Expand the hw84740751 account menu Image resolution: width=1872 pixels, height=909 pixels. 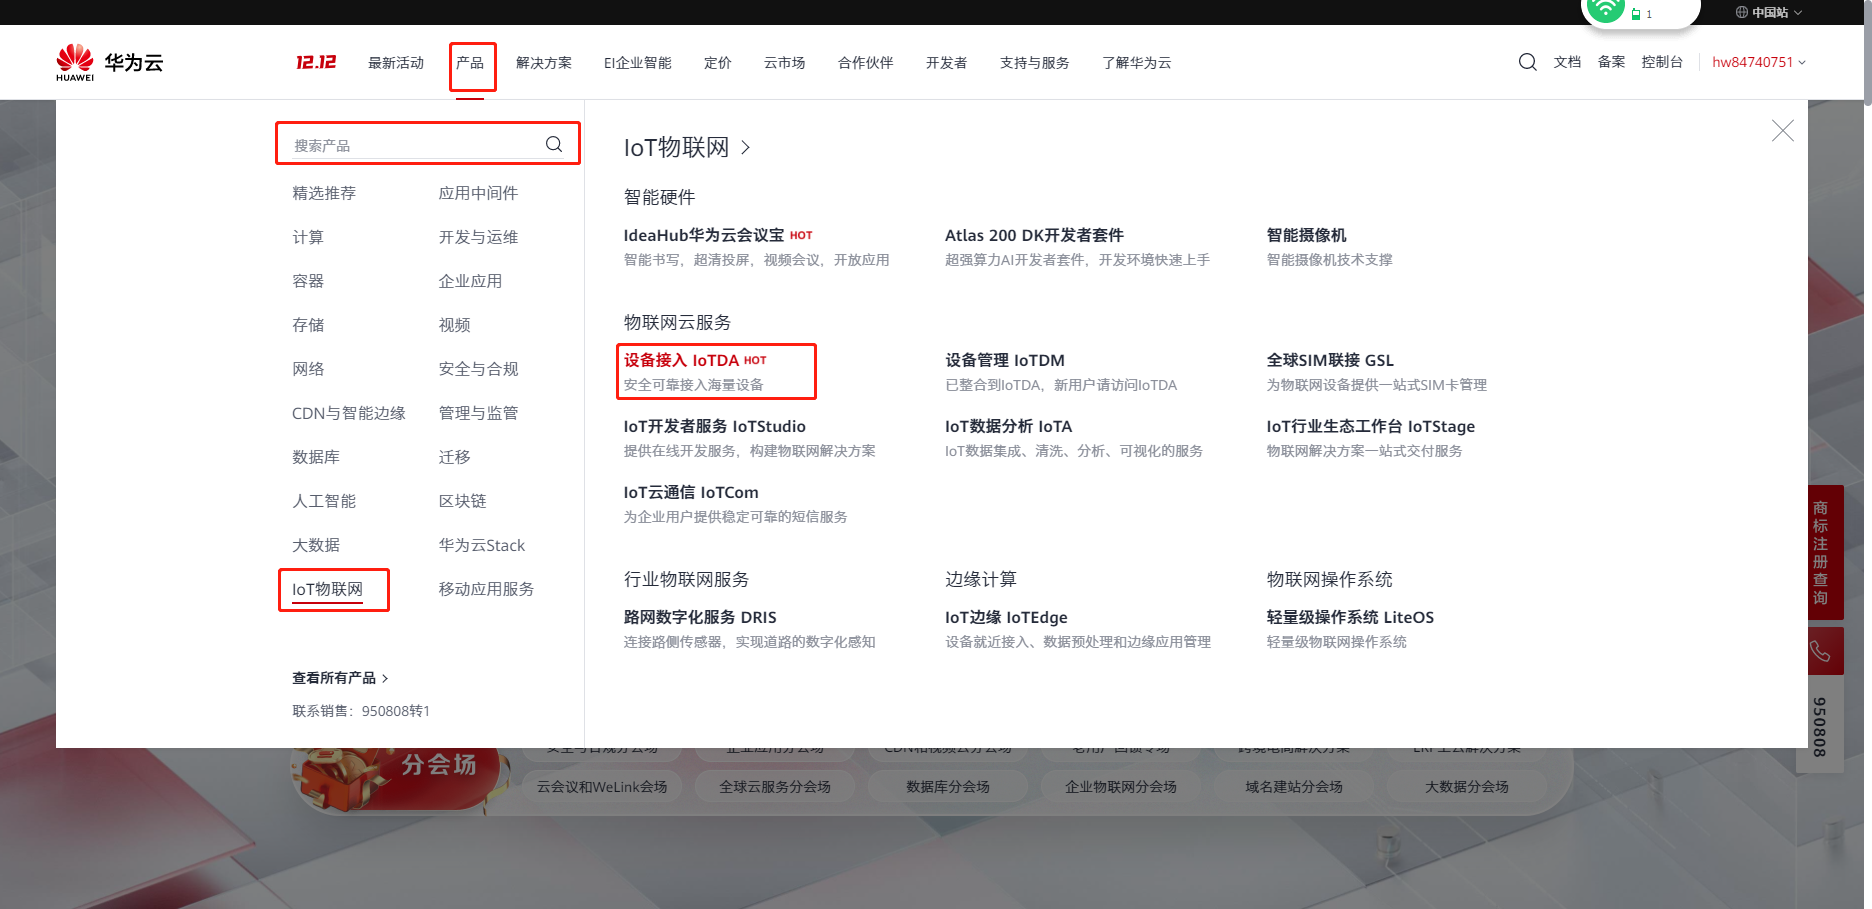[x=1759, y=62]
